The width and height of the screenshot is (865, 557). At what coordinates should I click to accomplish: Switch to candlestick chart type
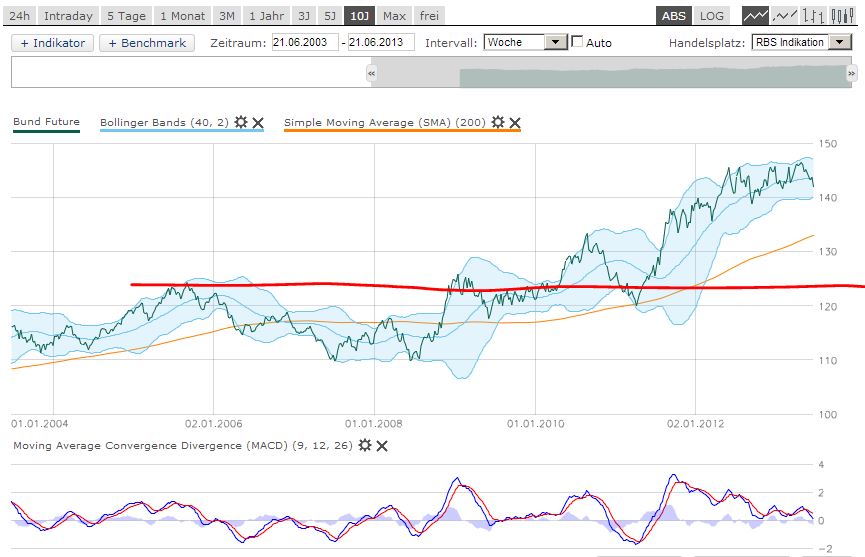843,16
